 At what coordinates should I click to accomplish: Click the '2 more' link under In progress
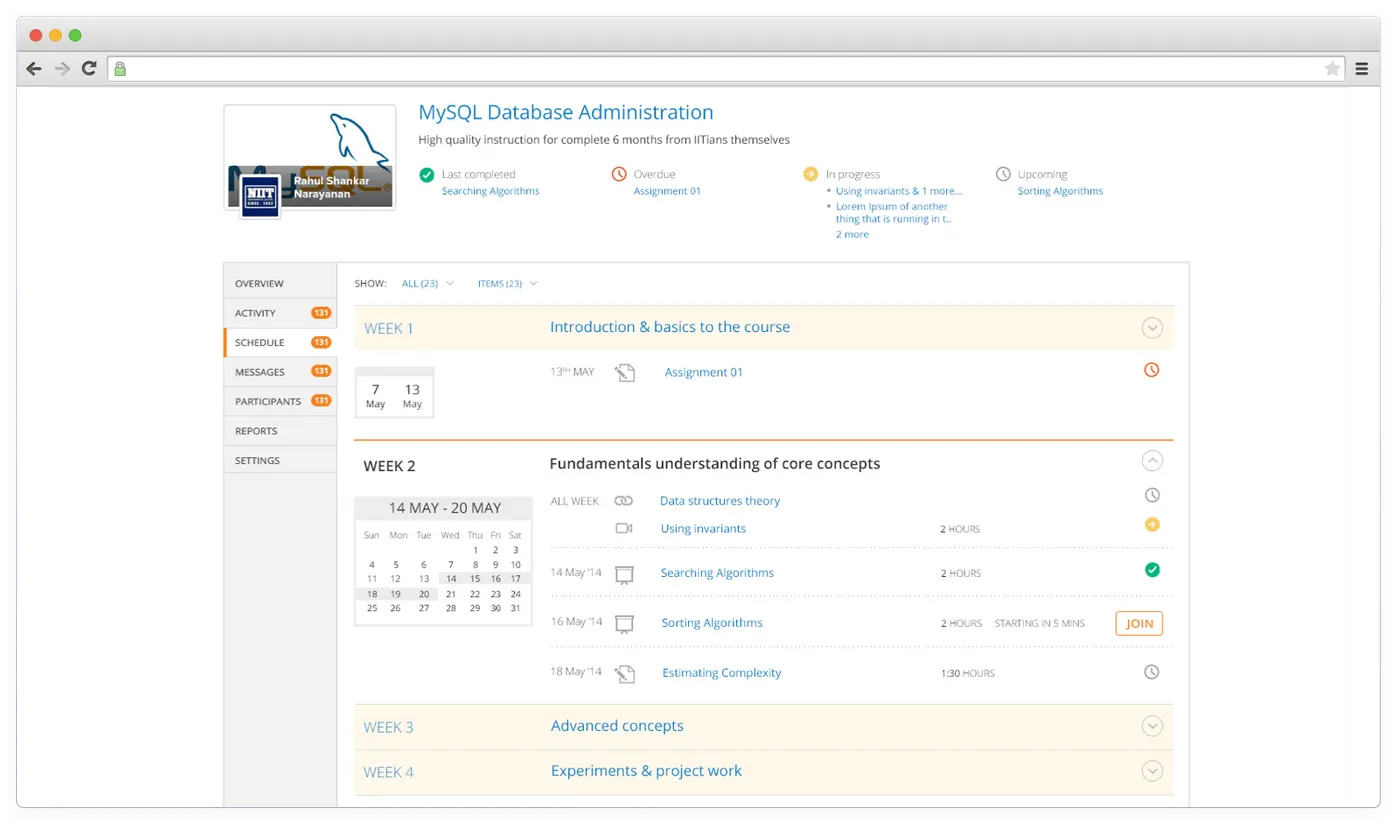point(852,235)
